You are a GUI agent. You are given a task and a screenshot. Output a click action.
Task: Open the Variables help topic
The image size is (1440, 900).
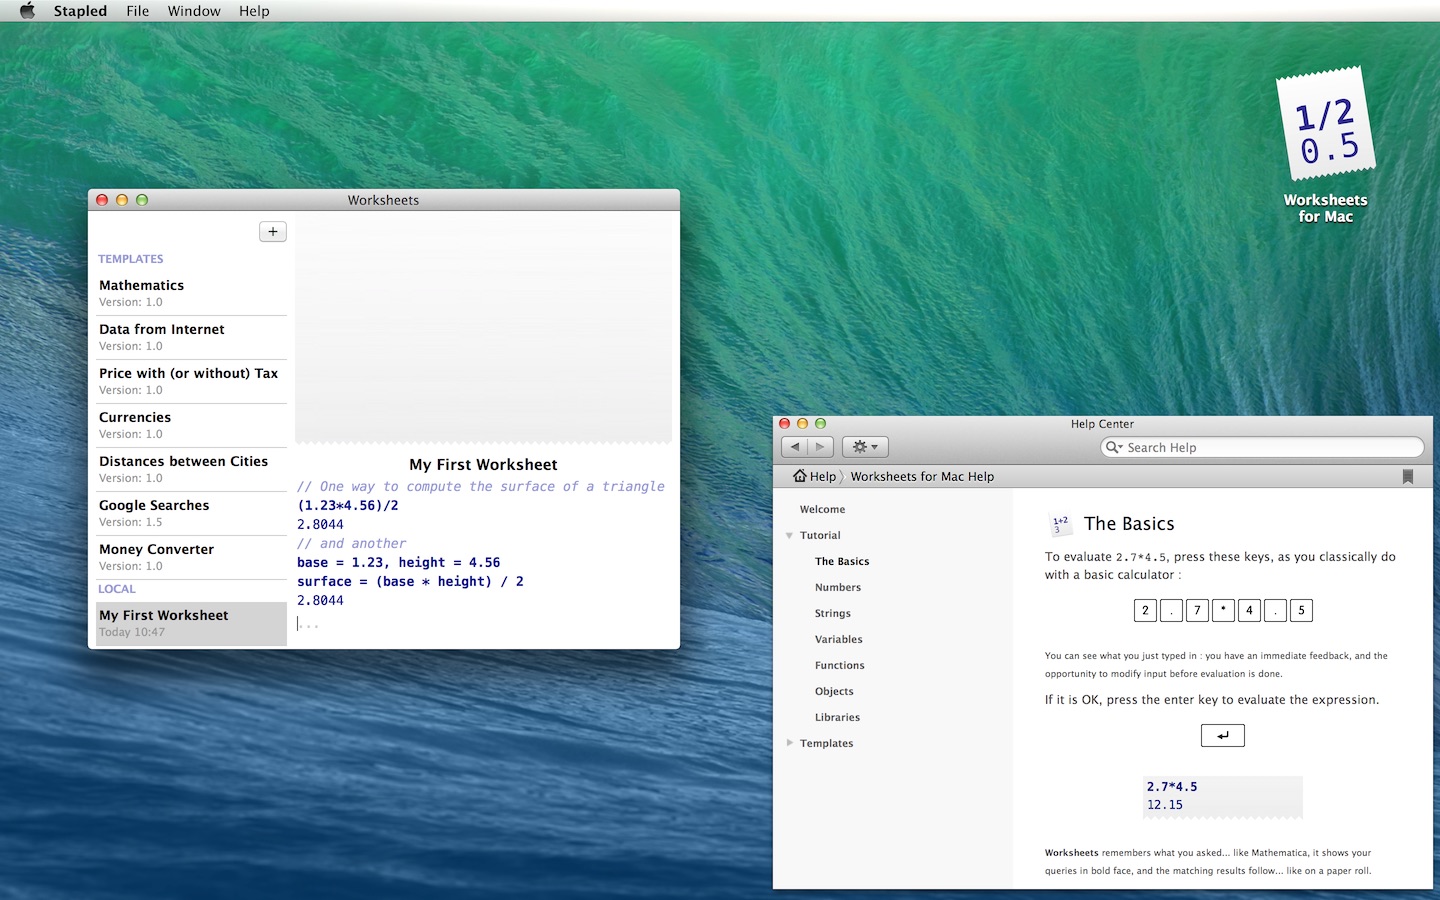(839, 639)
